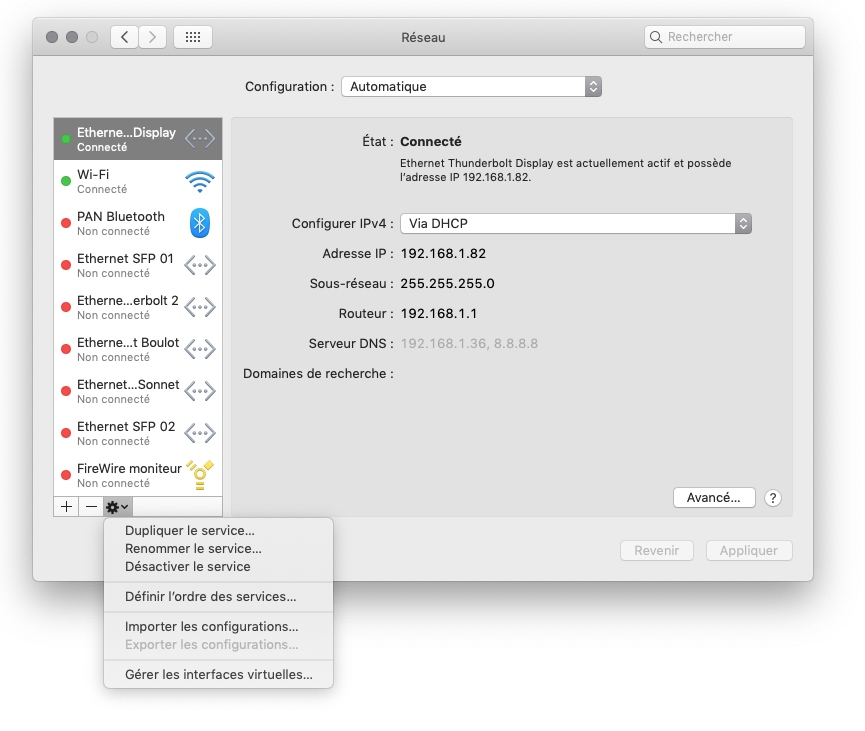Open the gear action menu
865x731 pixels.
(118, 506)
